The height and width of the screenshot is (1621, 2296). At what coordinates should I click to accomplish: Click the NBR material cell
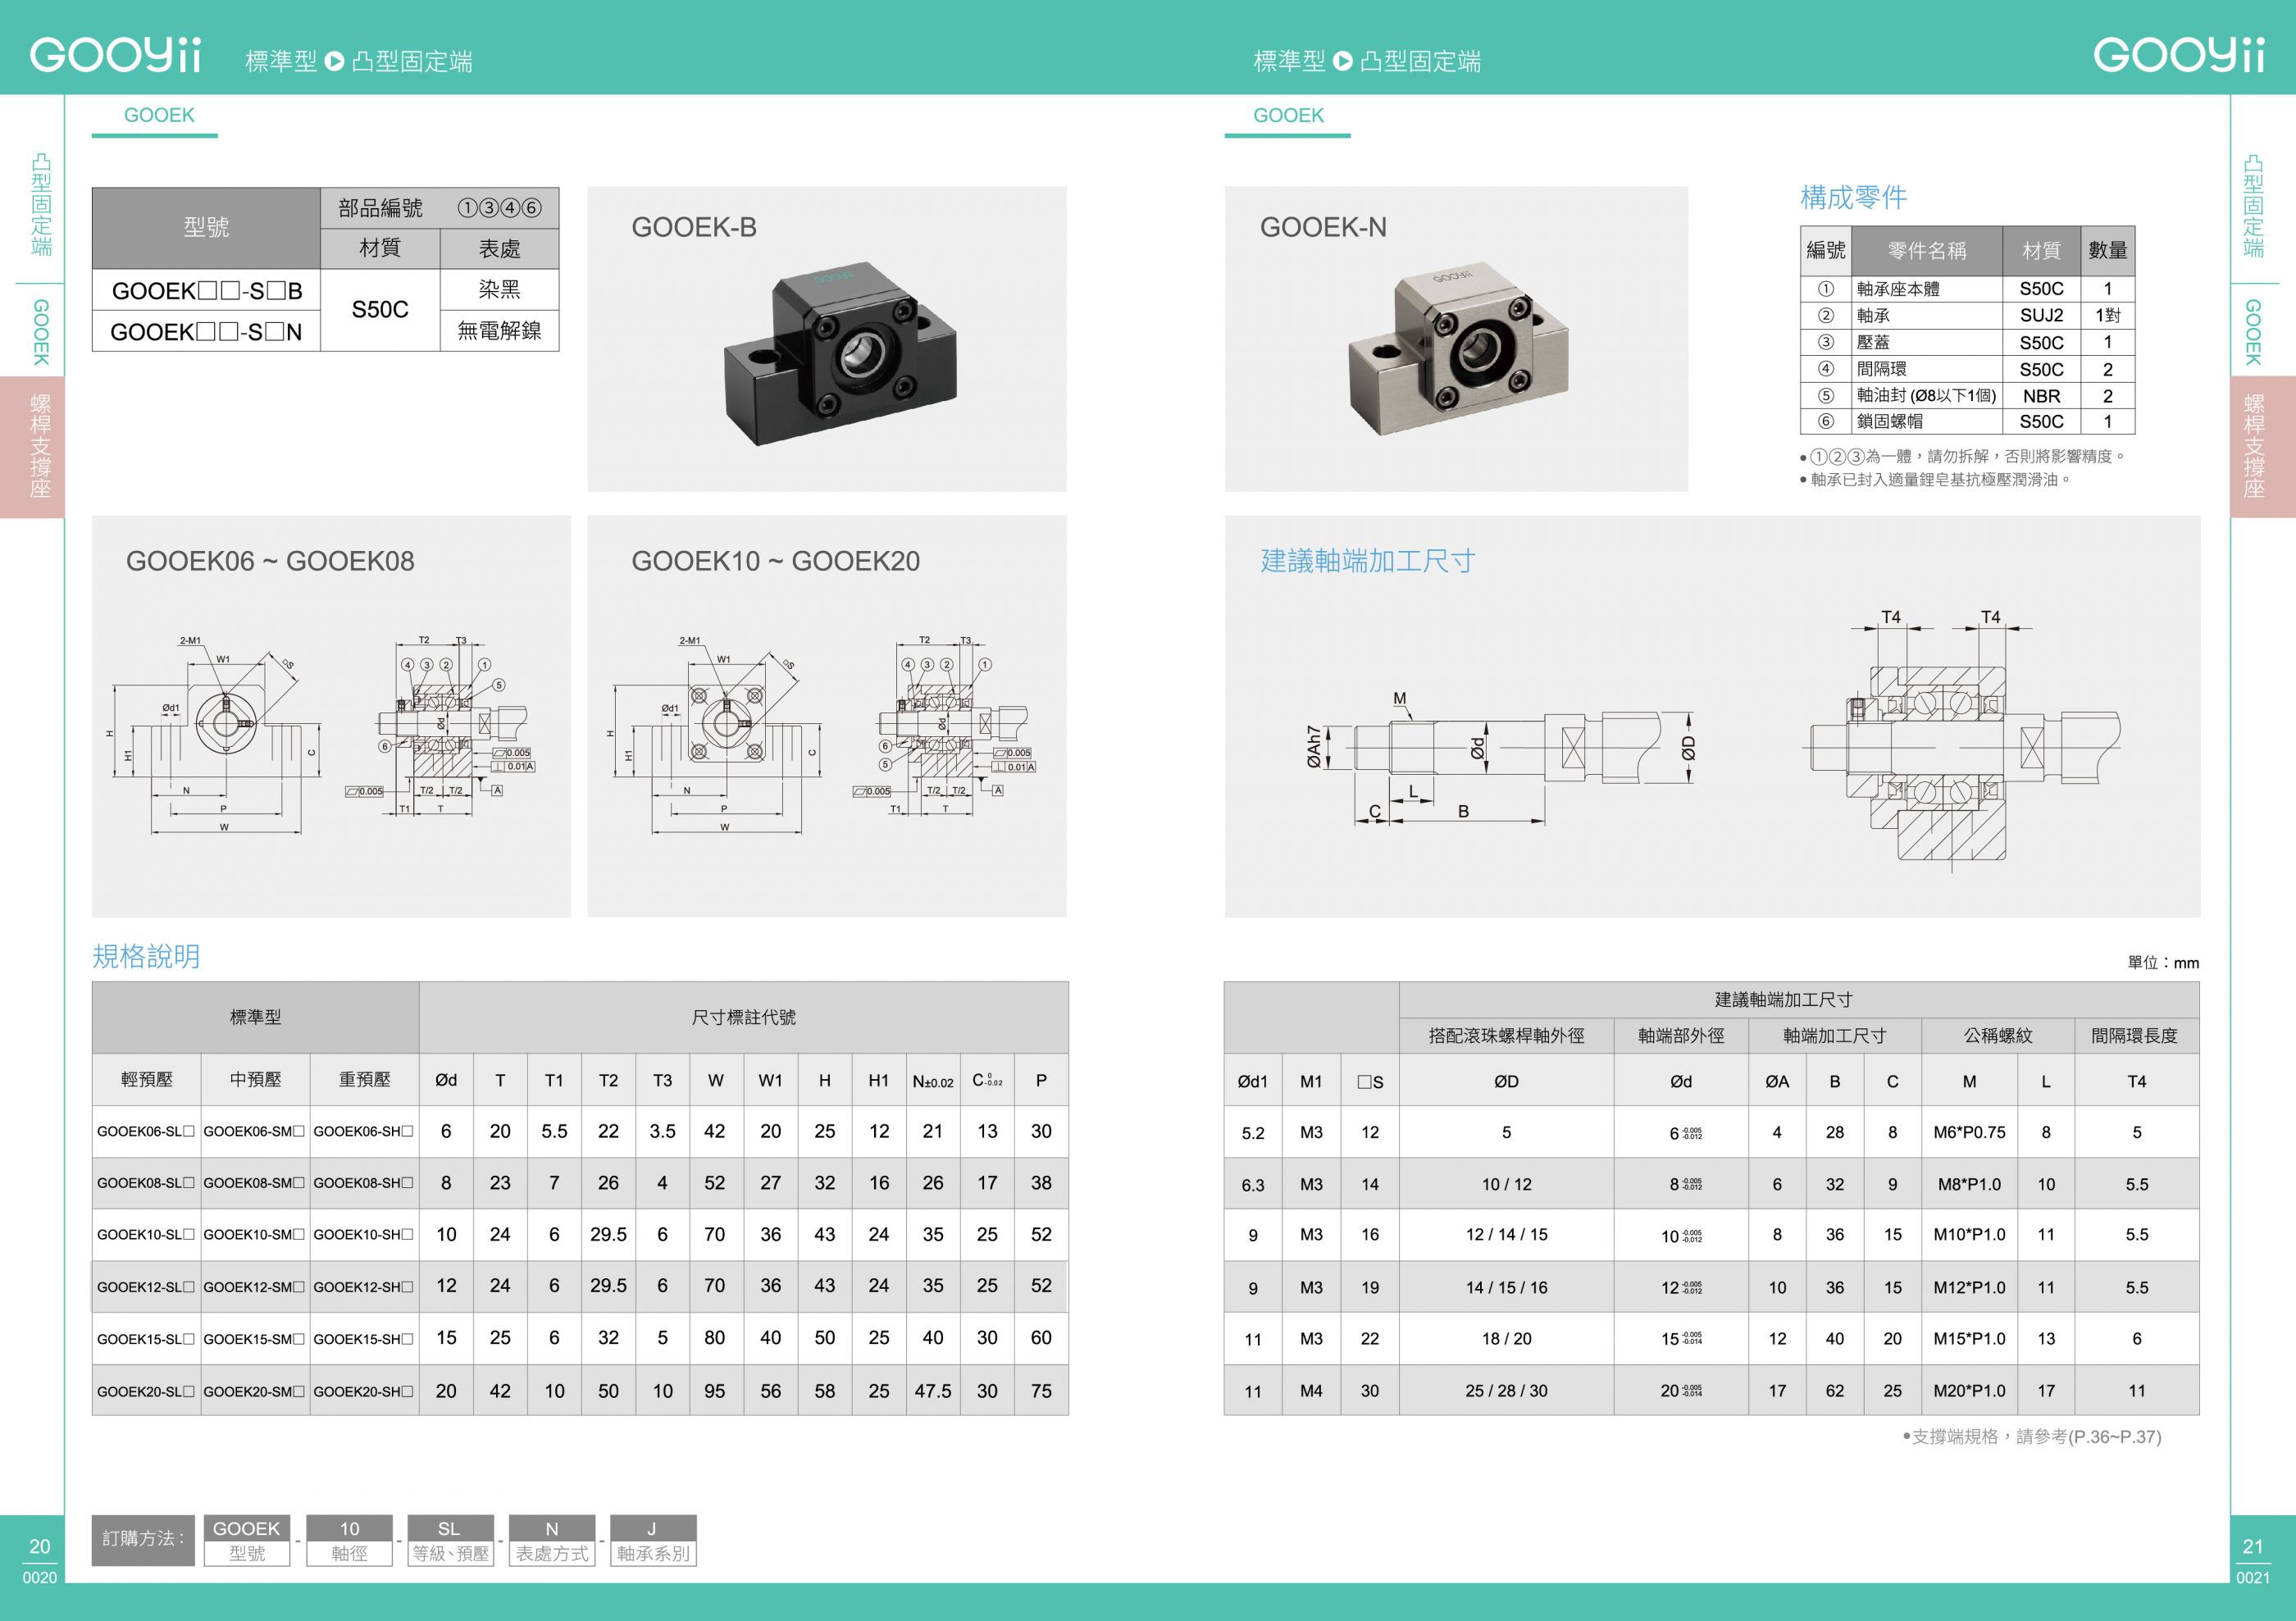2041,395
